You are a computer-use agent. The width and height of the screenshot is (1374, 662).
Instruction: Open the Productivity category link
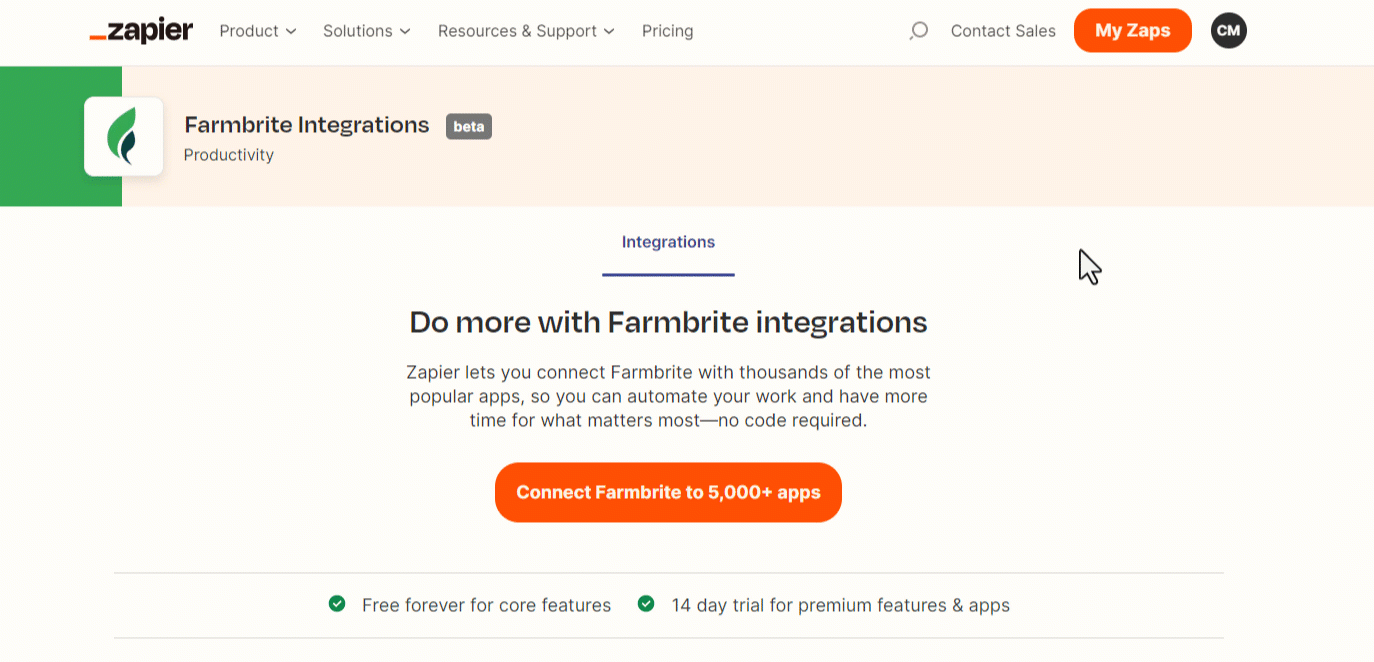229,155
